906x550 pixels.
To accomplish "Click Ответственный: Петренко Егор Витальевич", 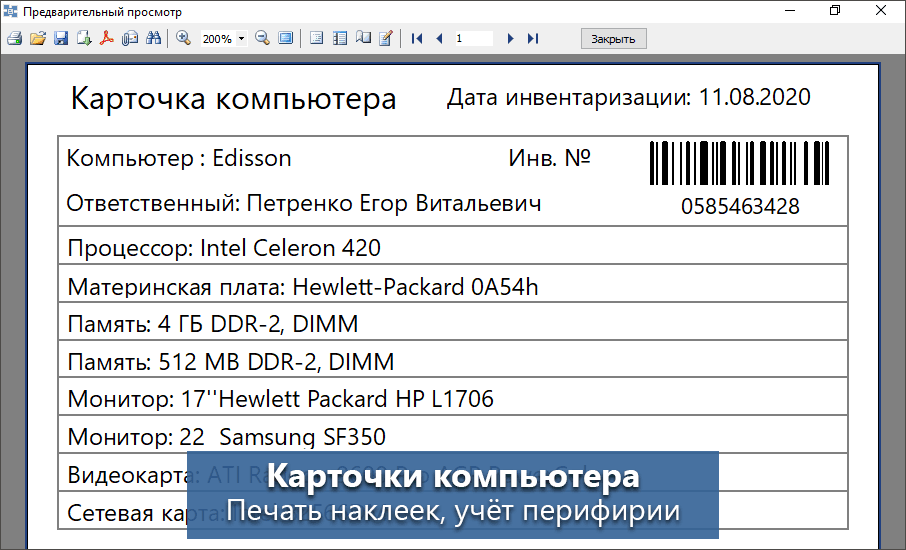I will click(304, 203).
